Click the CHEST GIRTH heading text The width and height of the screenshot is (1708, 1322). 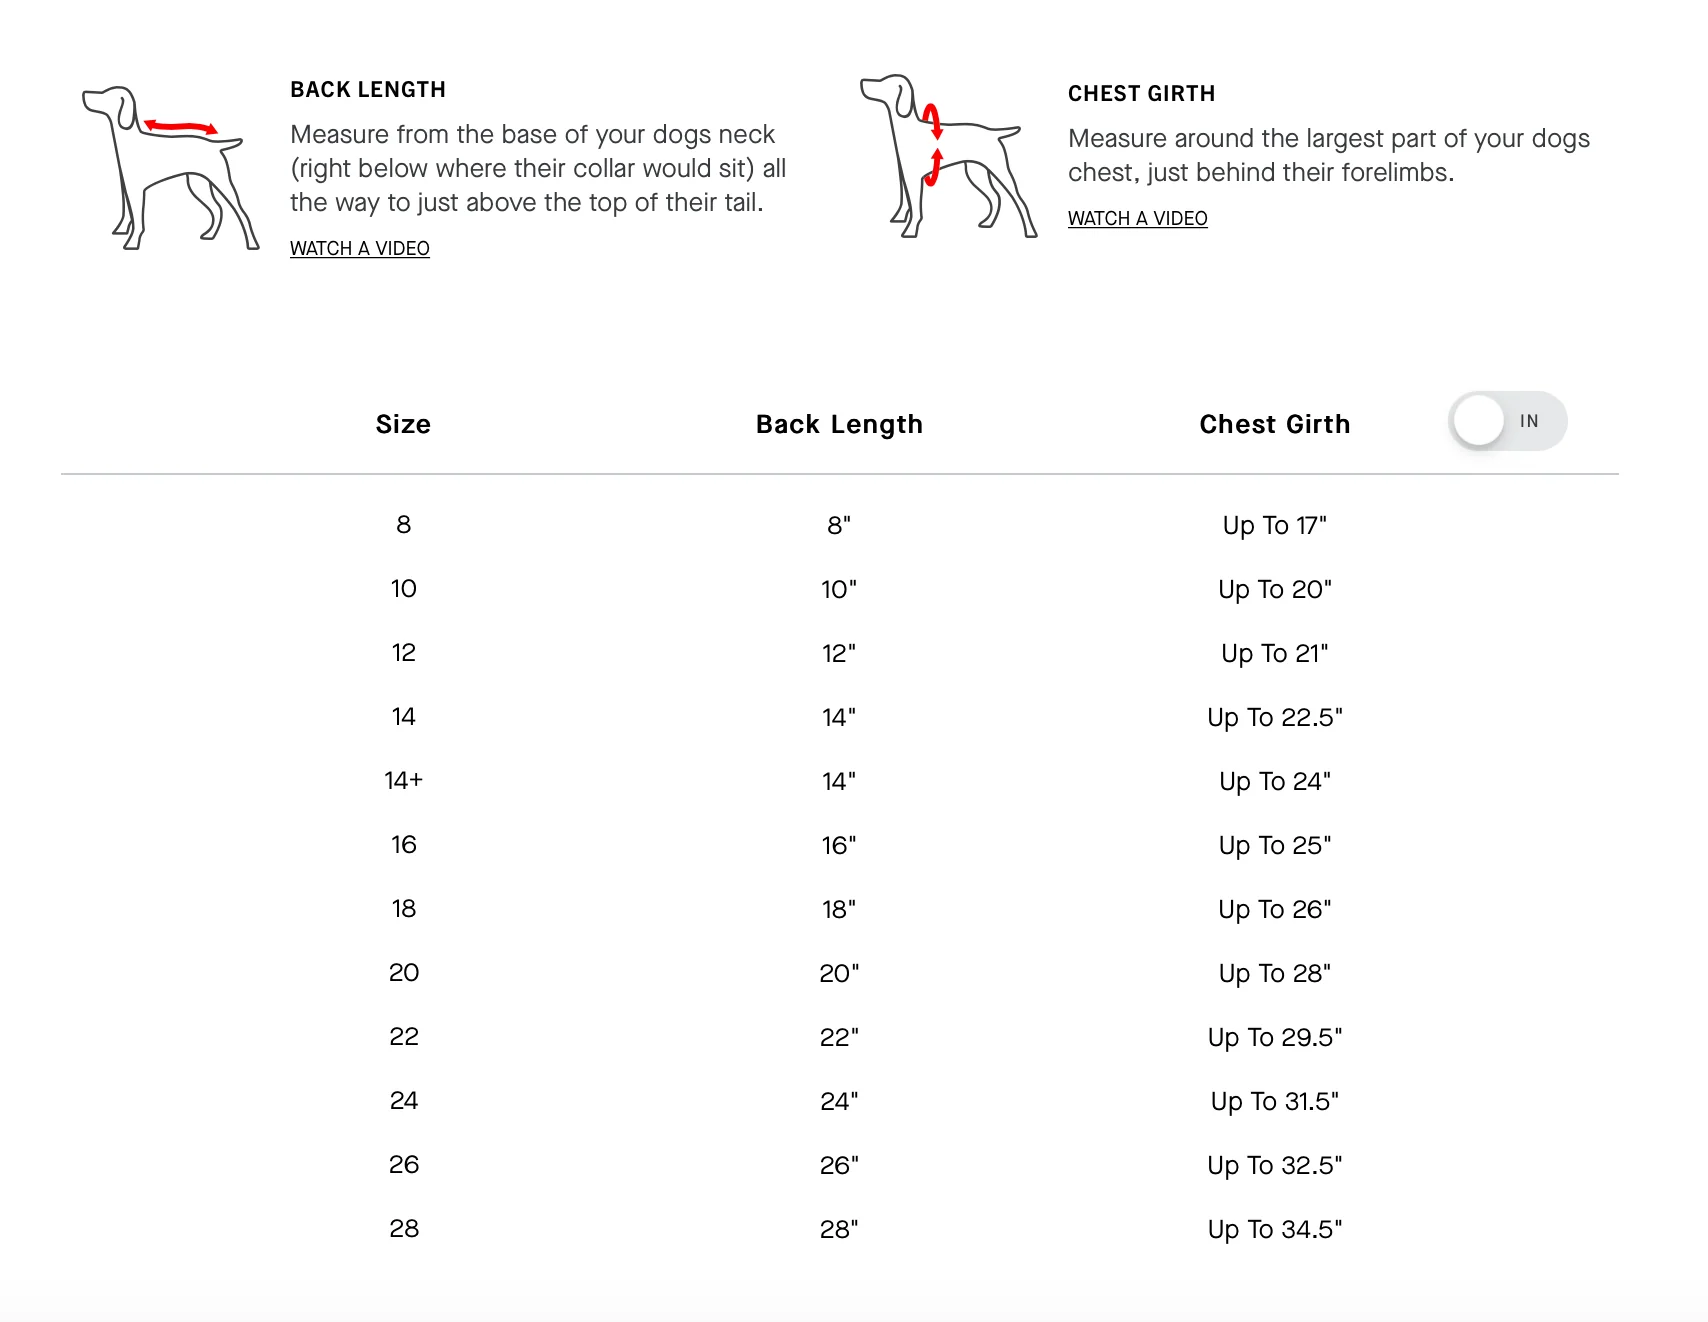click(1142, 94)
